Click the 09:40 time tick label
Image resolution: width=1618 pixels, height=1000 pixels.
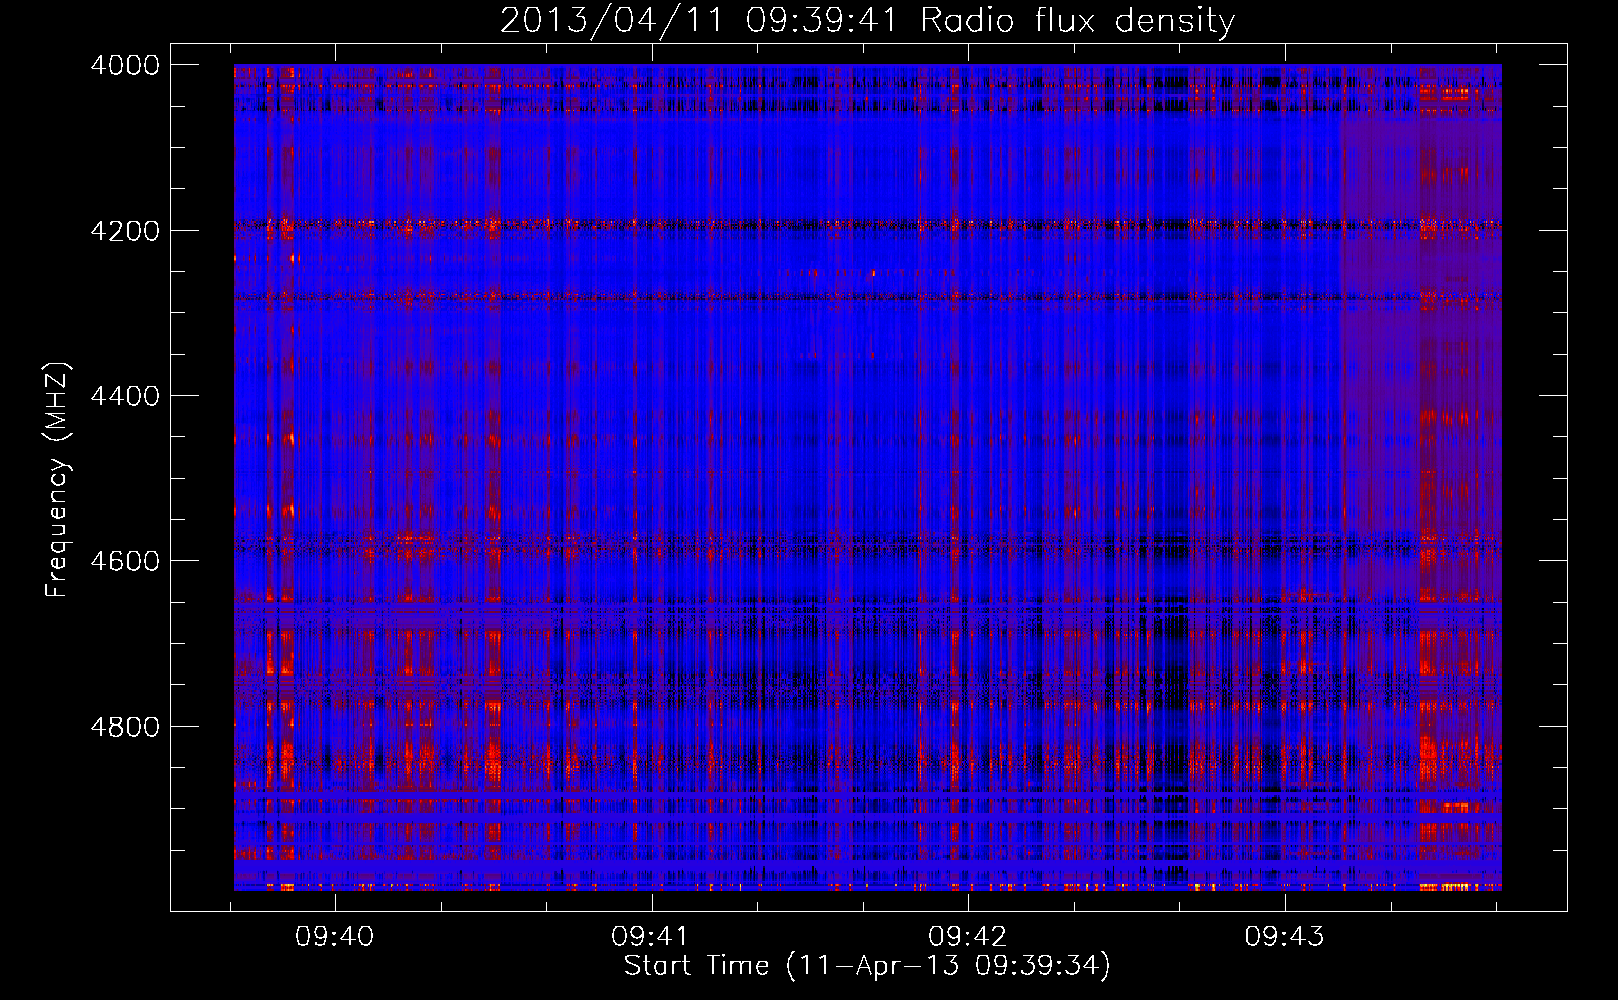(x=335, y=936)
